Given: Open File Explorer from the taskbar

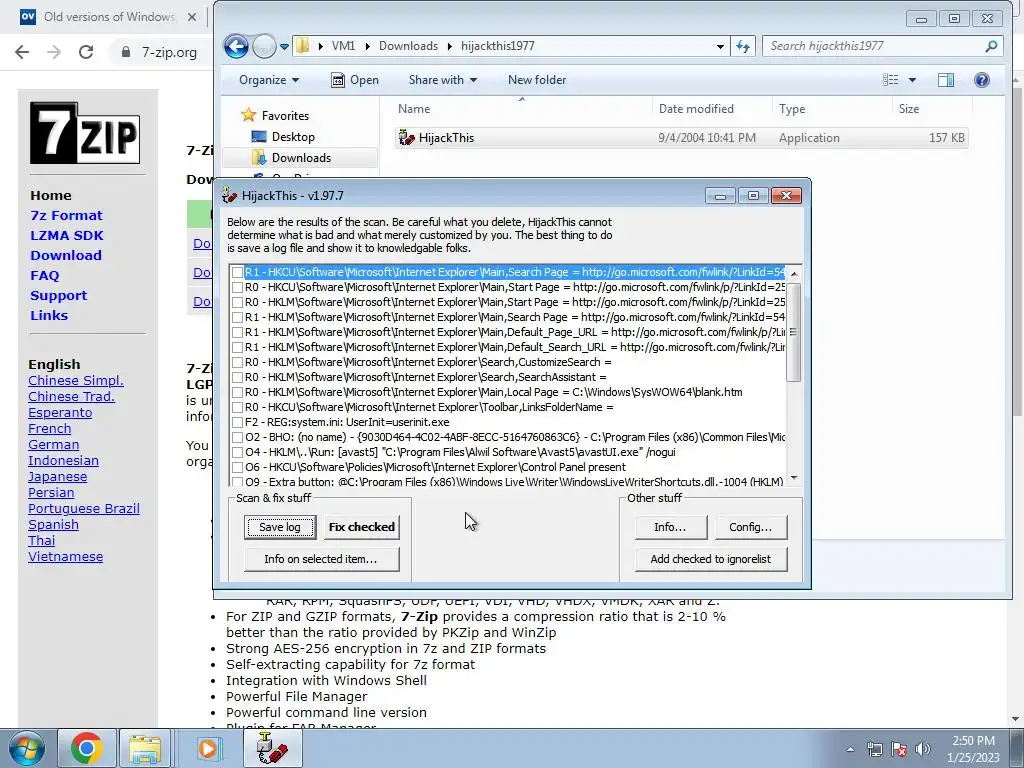Looking at the screenshot, I should coord(145,748).
